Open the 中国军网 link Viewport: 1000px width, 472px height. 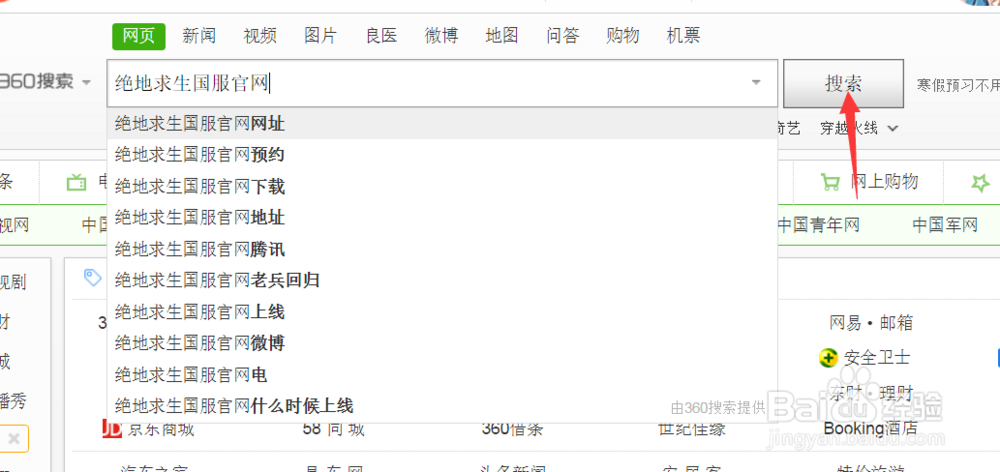[945, 225]
